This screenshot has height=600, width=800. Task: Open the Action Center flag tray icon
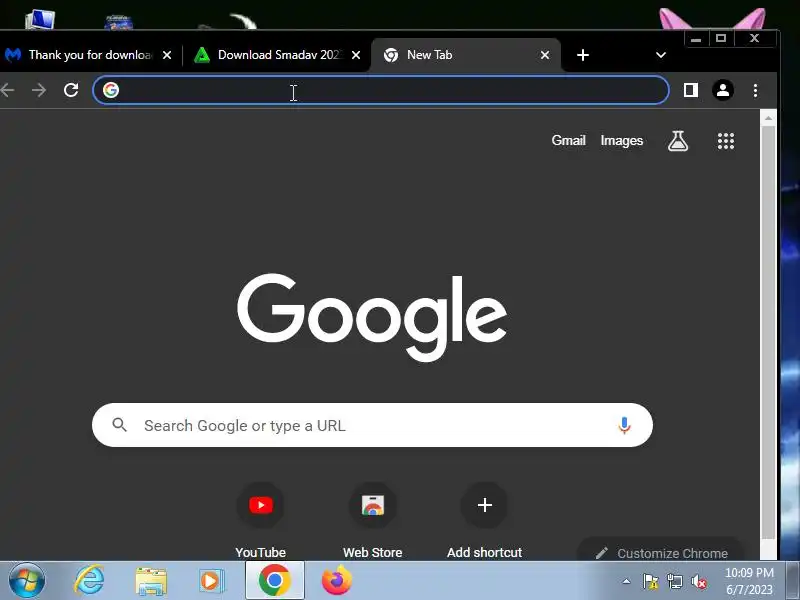[651, 581]
